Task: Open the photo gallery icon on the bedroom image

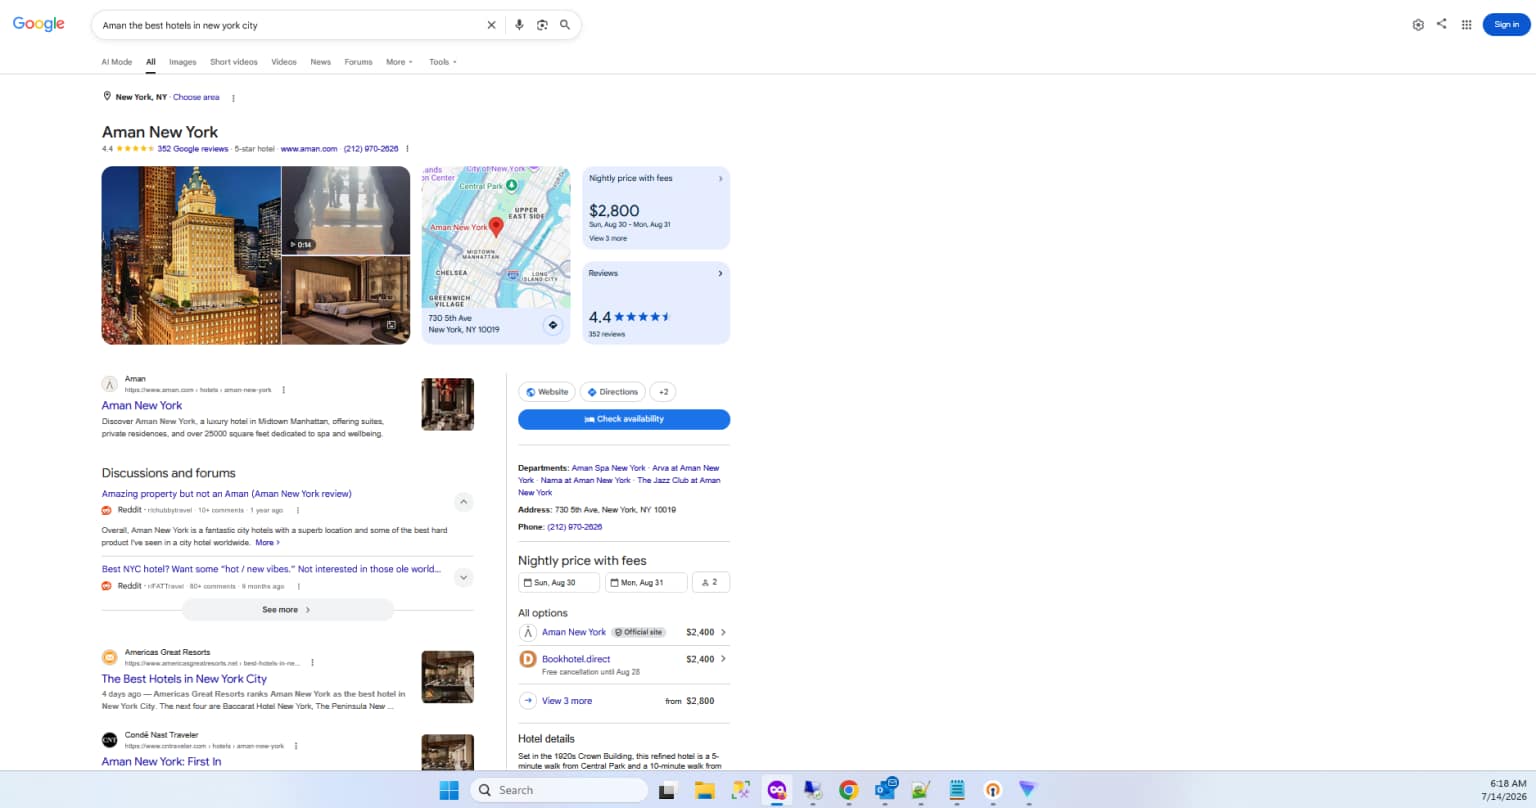Action: pyautogui.click(x=391, y=325)
